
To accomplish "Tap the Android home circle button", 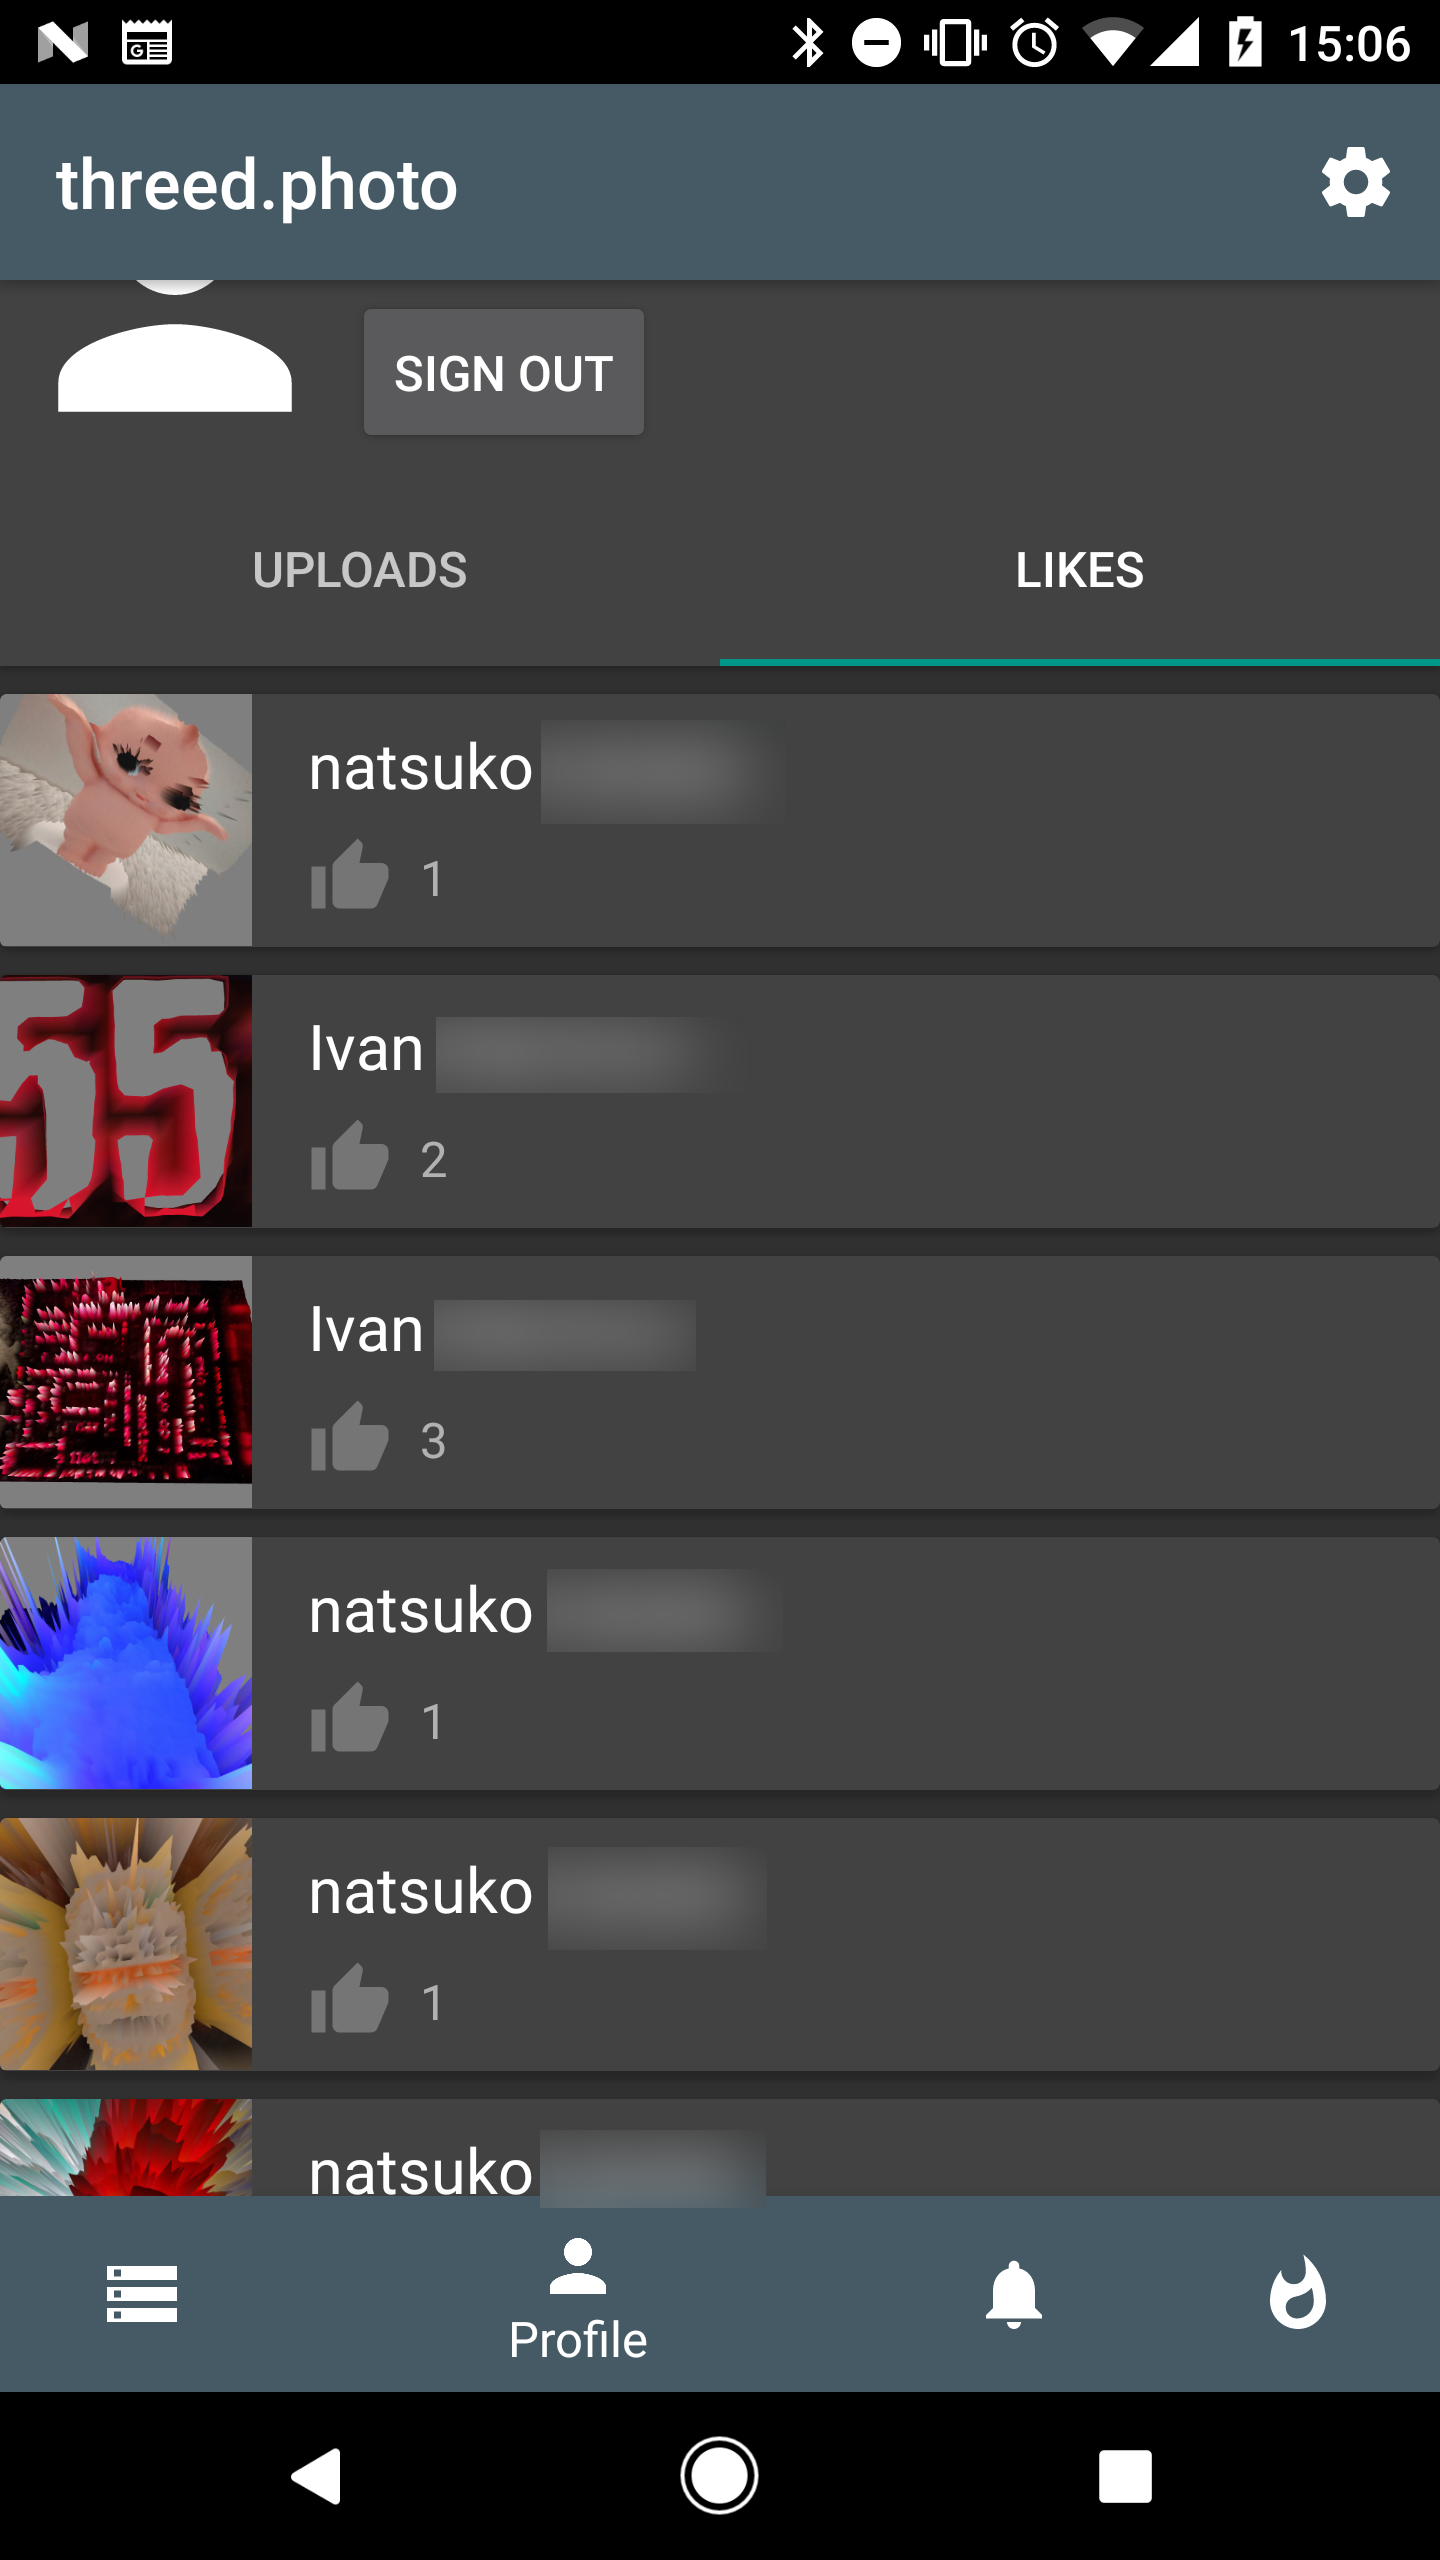I will click(719, 2476).
